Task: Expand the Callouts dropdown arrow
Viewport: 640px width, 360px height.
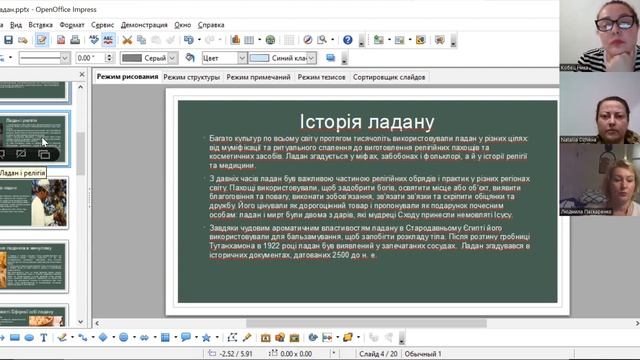Action: (x=196, y=338)
